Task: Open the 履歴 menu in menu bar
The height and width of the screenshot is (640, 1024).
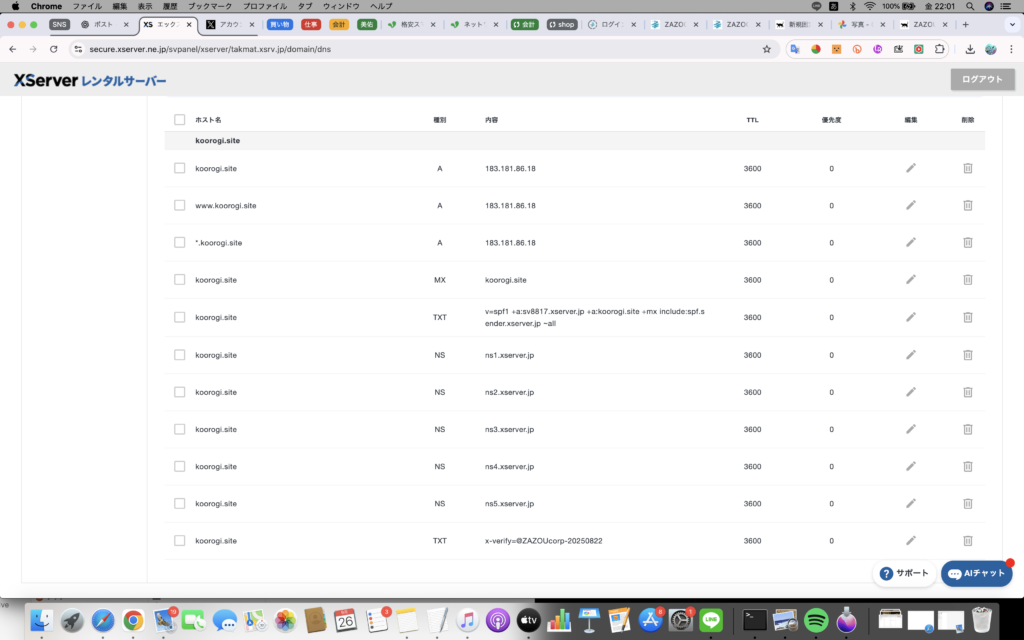Action: tap(170, 6)
